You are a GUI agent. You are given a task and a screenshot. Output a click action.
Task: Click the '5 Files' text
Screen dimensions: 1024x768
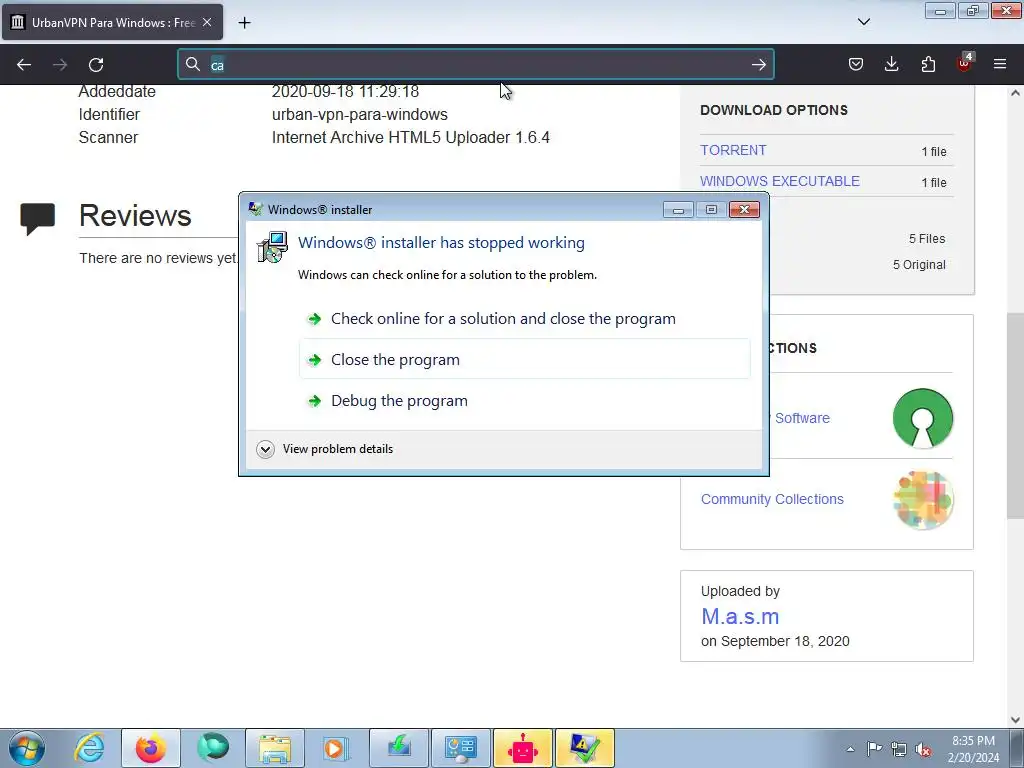click(927, 239)
